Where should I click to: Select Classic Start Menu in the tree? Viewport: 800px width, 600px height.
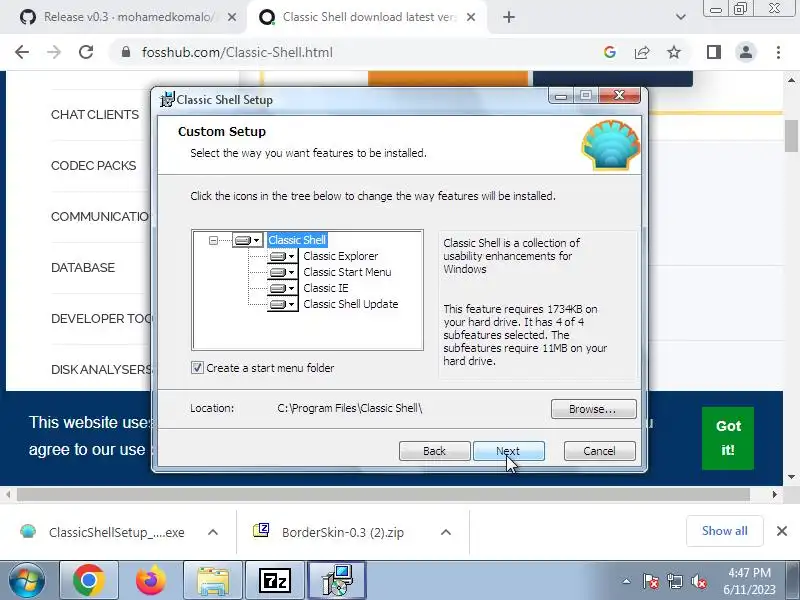click(347, 272)
